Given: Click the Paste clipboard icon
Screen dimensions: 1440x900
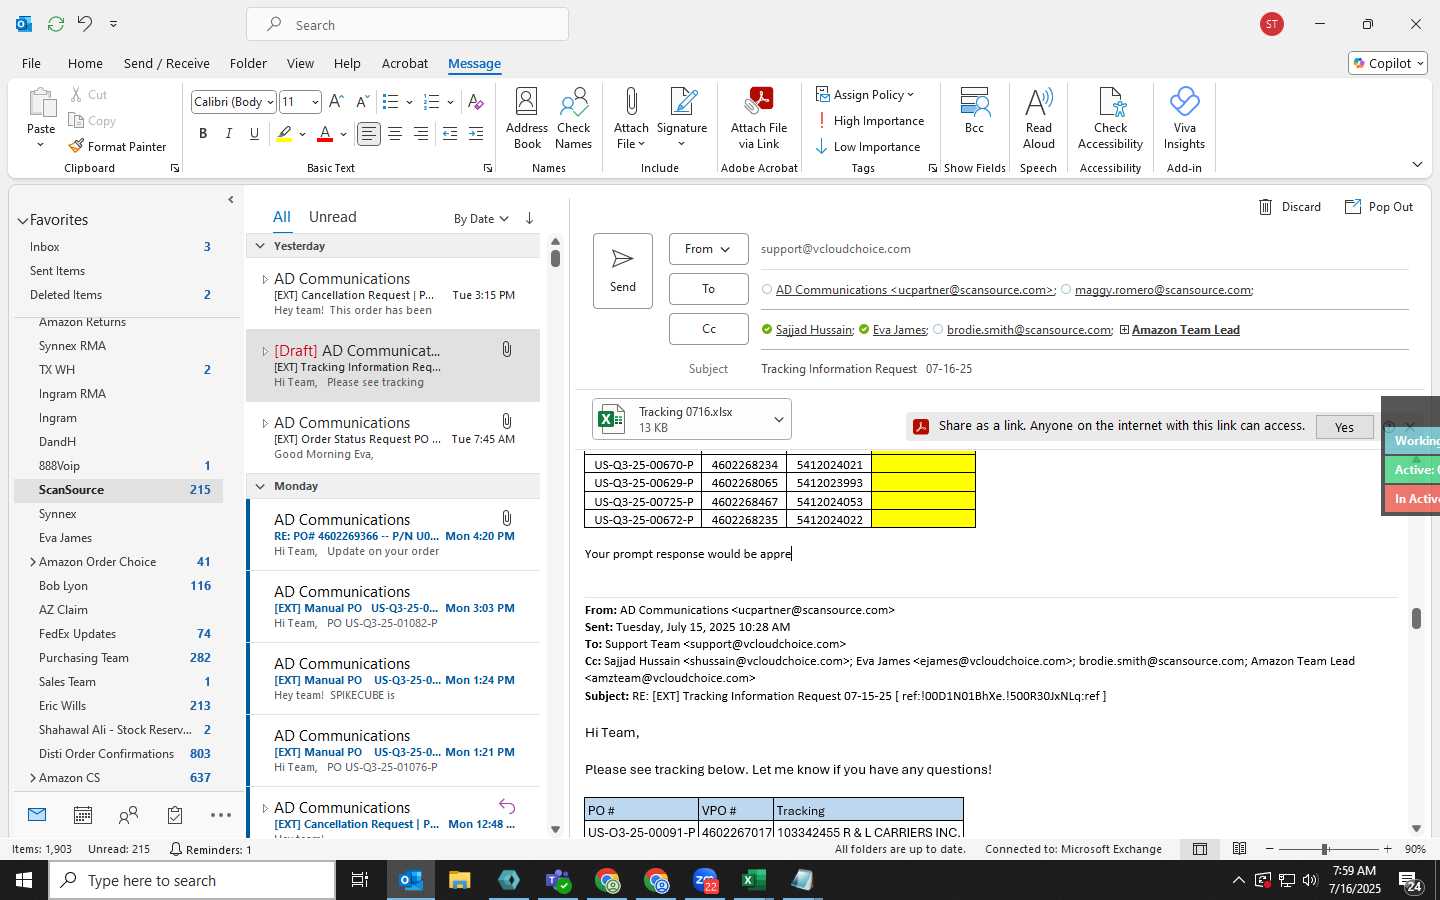Looking at the screenshot, I should point(41,103).
